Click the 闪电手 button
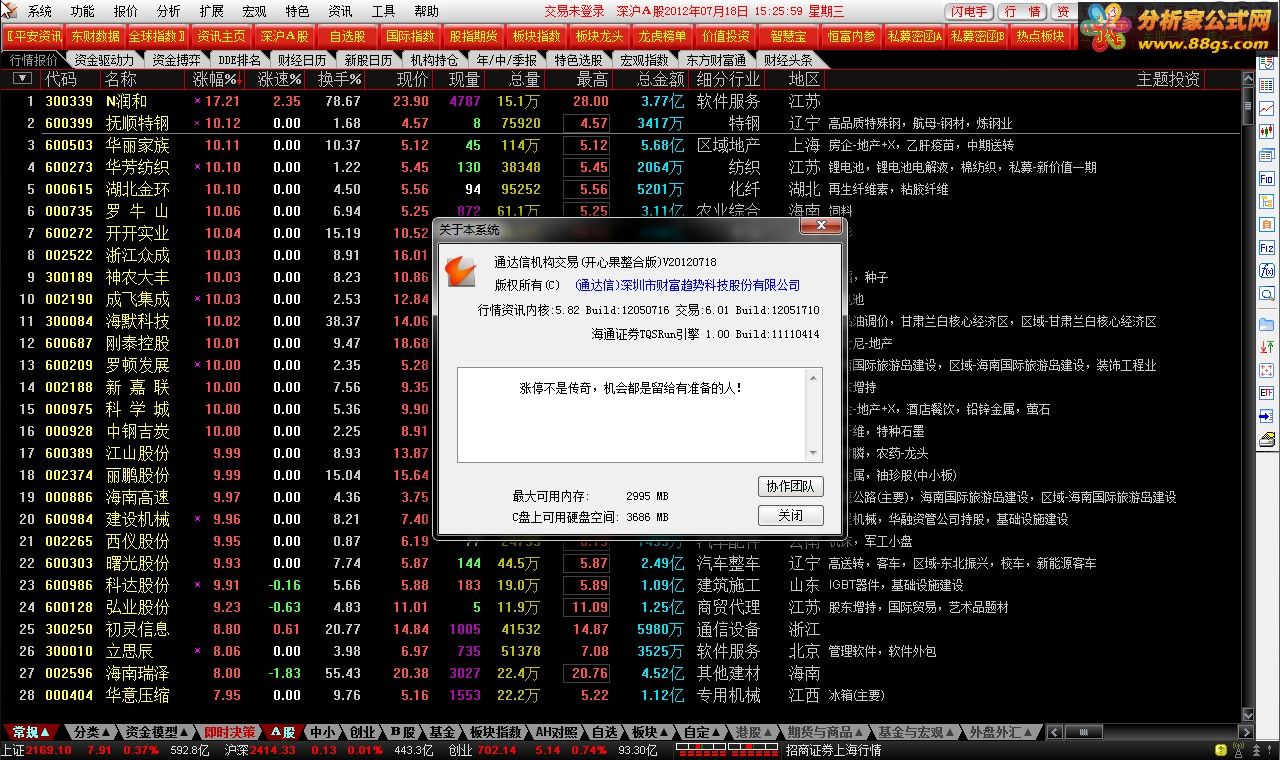The width and height of the screenshot is (1280, 760). point(967,12)
